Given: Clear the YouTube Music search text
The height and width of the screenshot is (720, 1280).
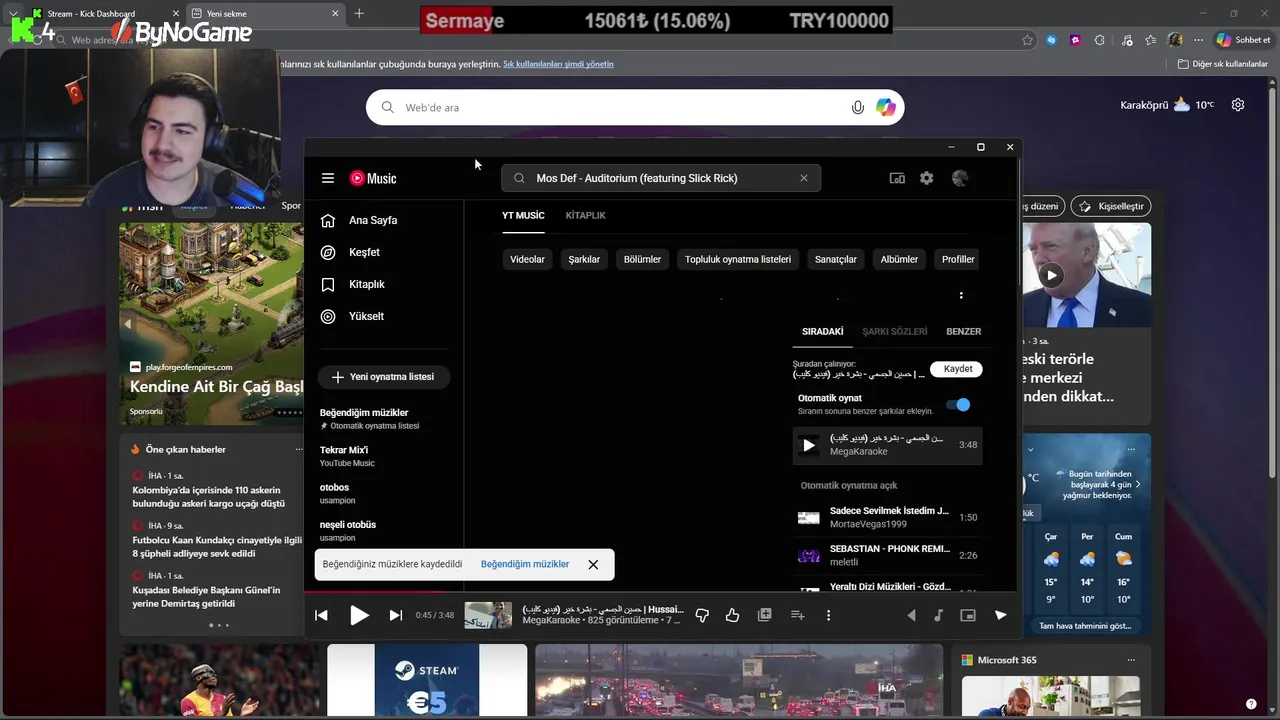Looking at the screenshot, I should [803, 178].
